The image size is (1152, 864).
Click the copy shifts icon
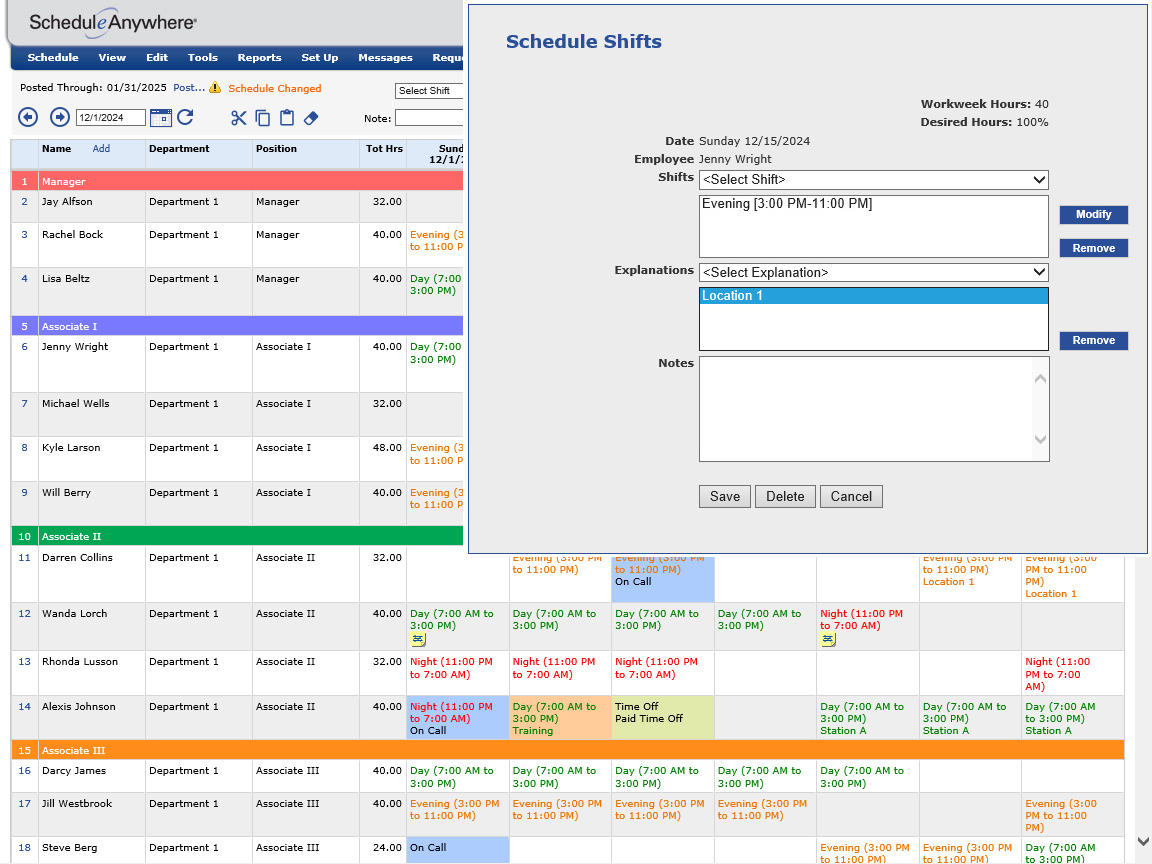coord(263,118)
